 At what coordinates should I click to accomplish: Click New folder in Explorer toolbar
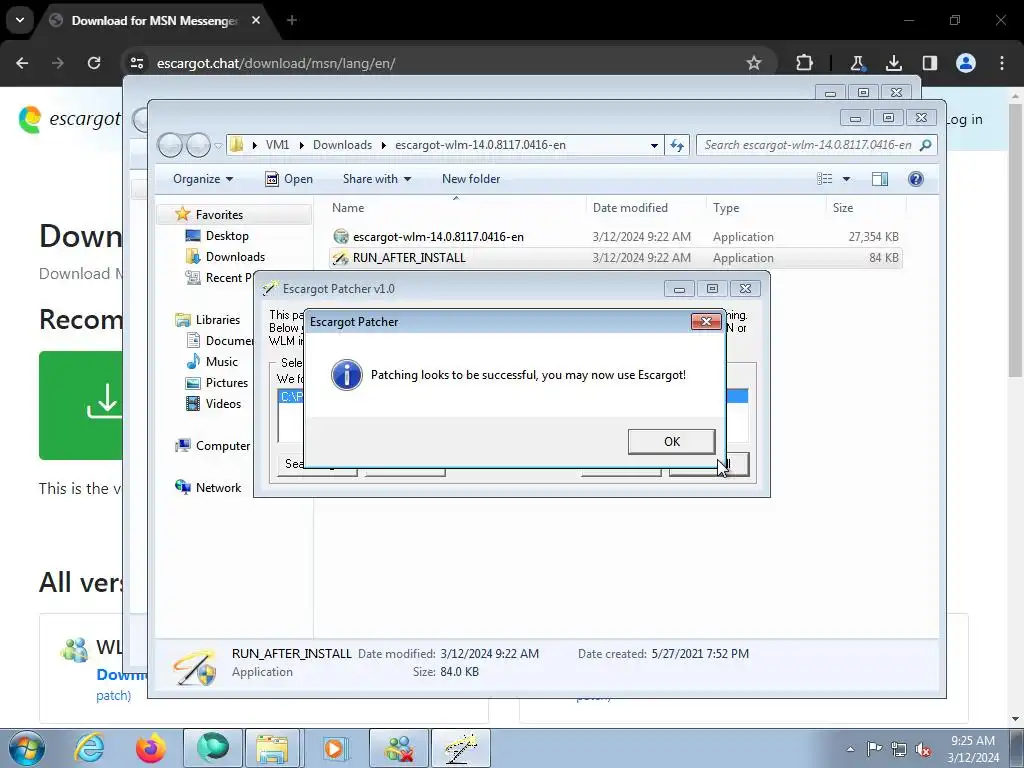(471, 179)
